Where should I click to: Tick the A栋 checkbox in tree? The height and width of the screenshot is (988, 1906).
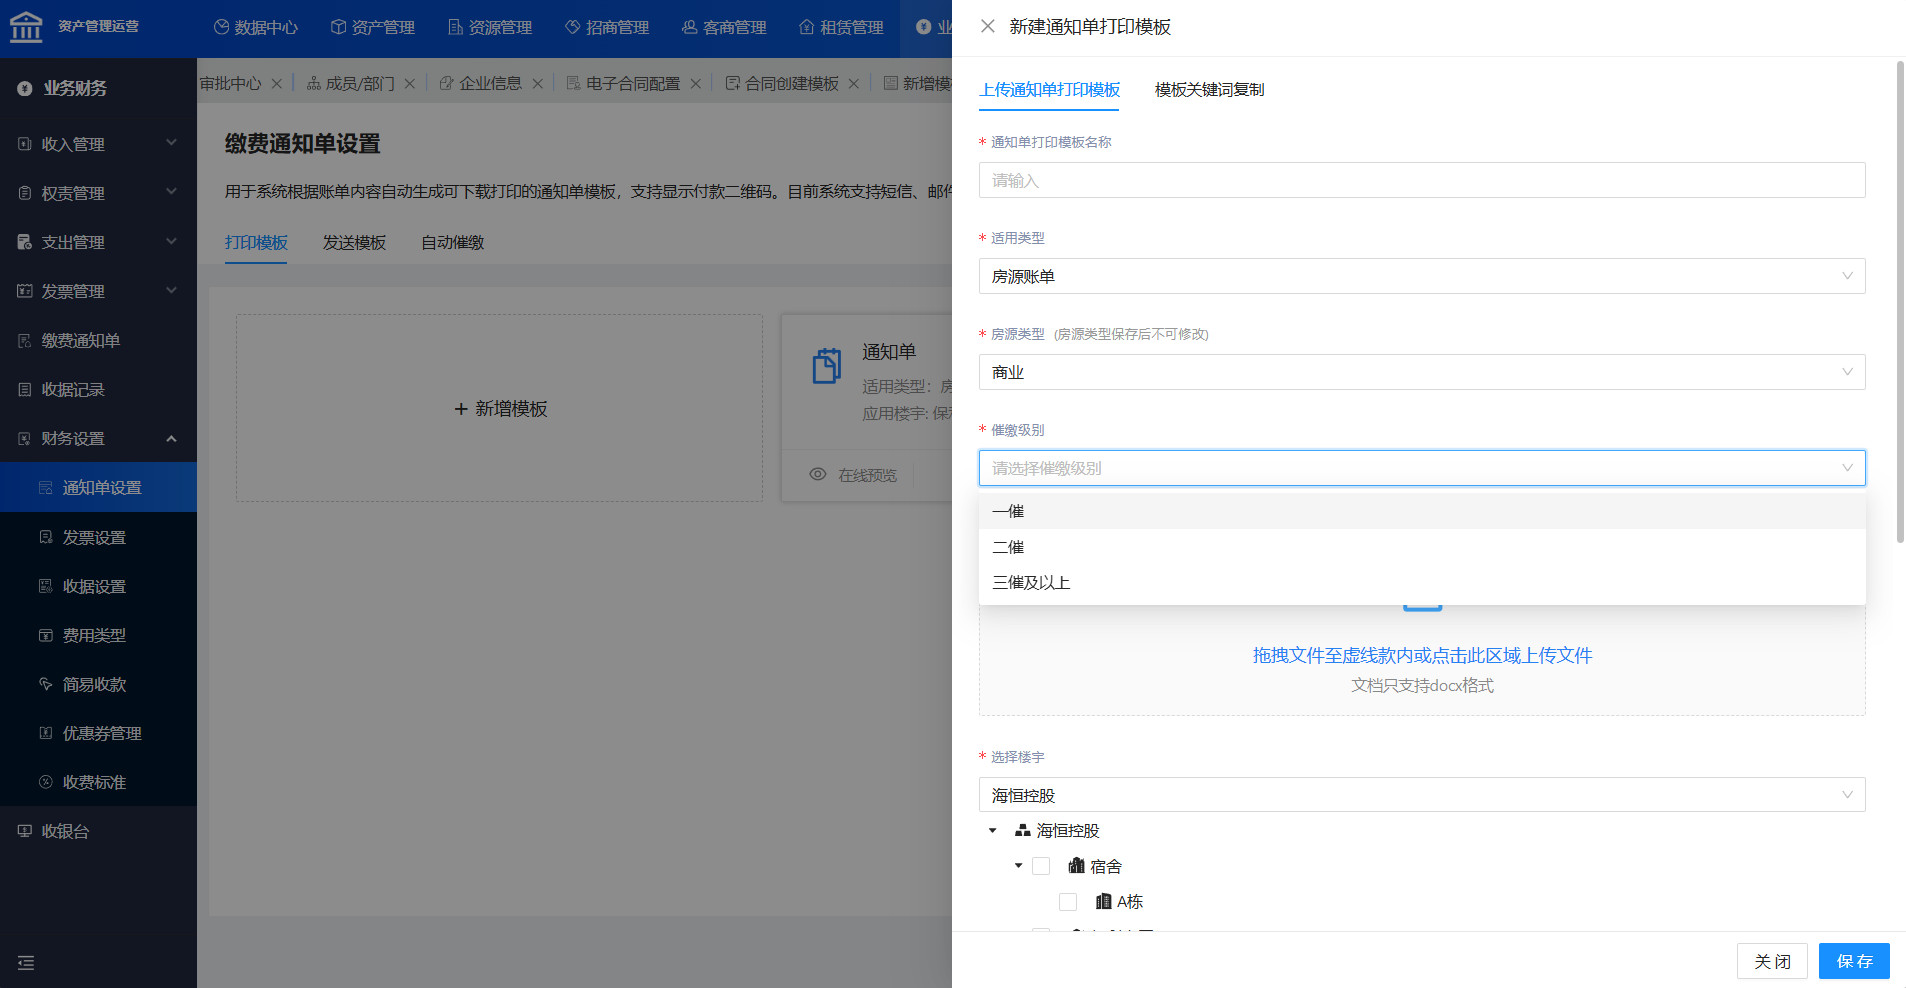(1068, 902)
